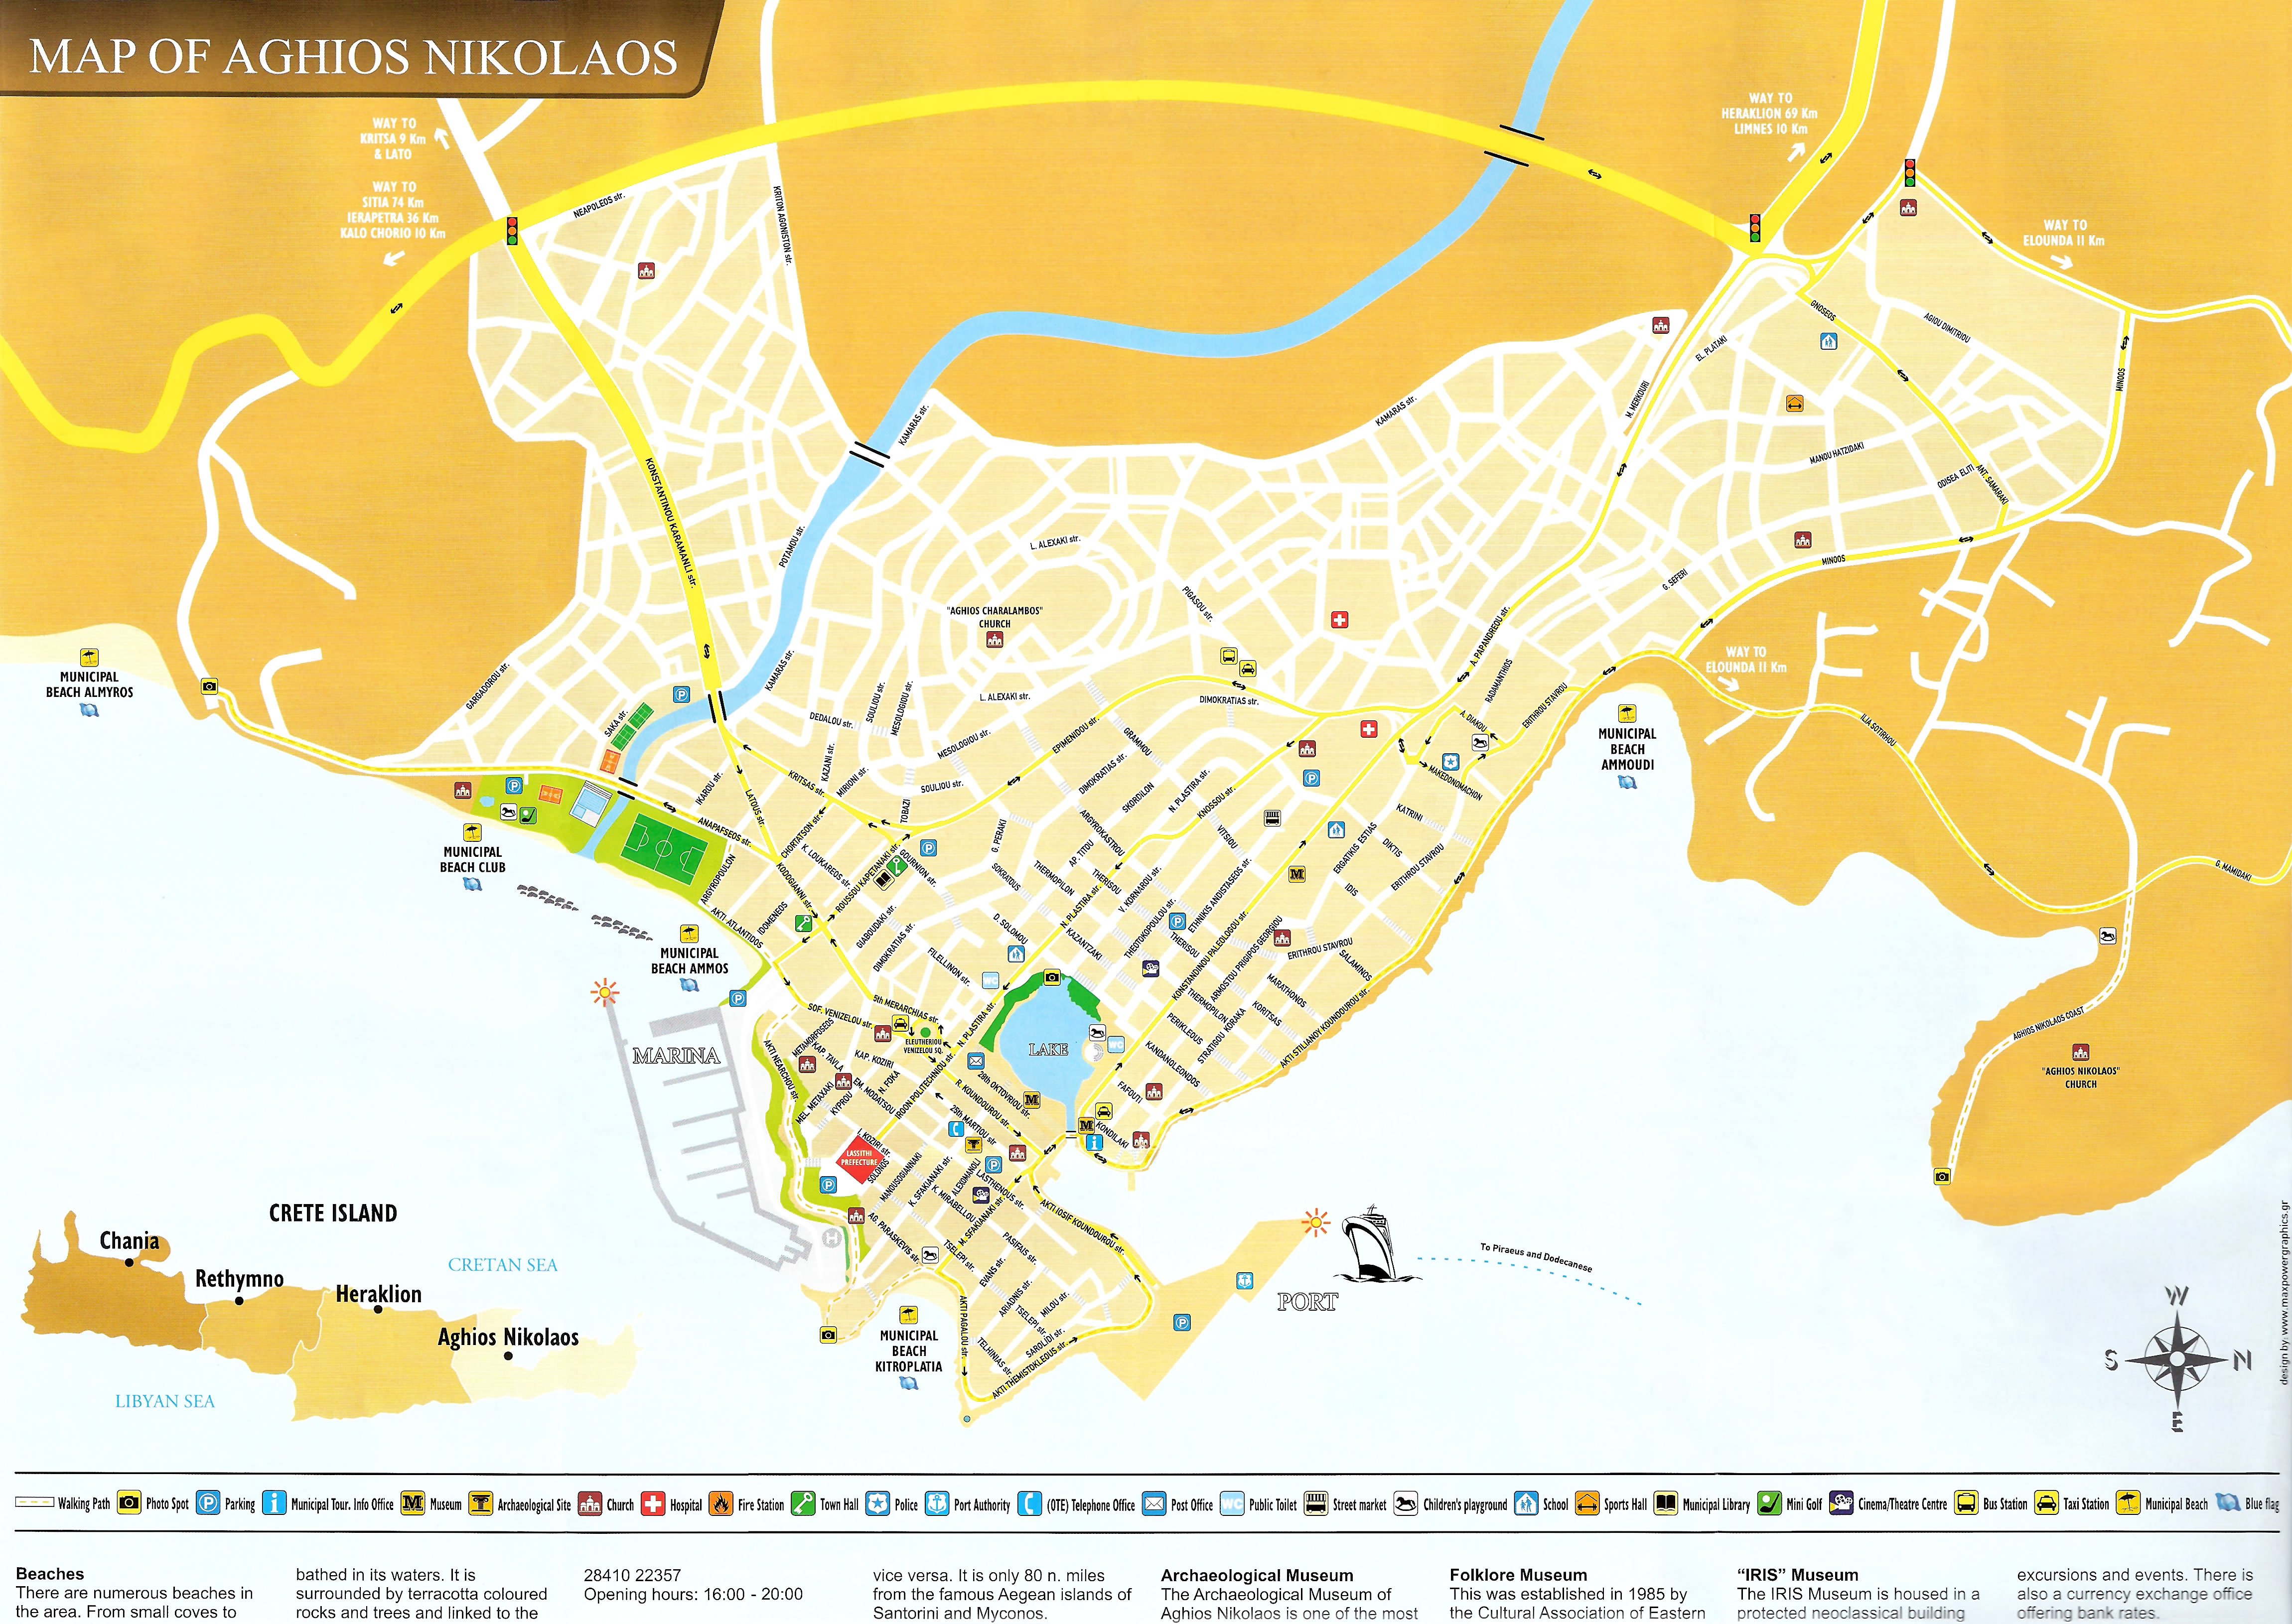Click 'Heraklion' on the Crete island inset
This screenshot has height=1624, width=2292.
(x=378, y=1294)
